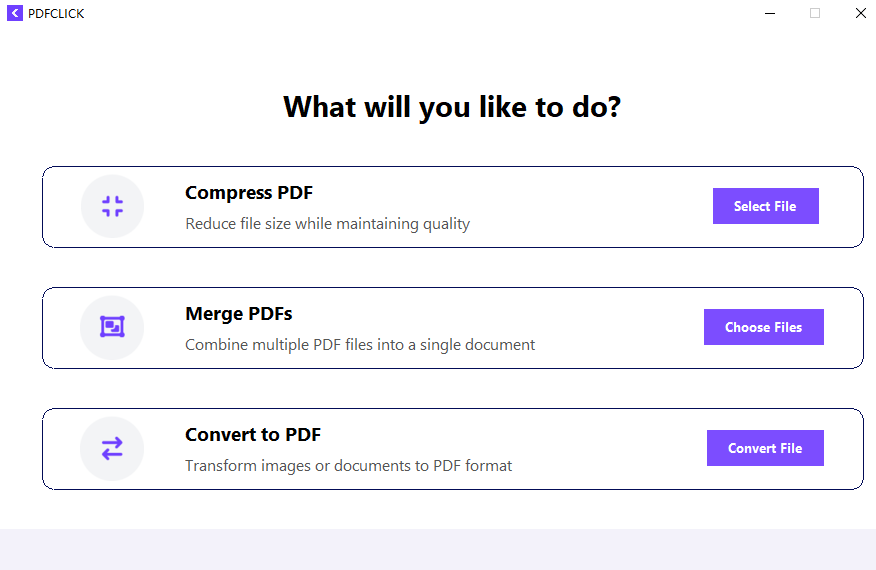Click the "Transform images or documents" description

click(x=348, y=466)
